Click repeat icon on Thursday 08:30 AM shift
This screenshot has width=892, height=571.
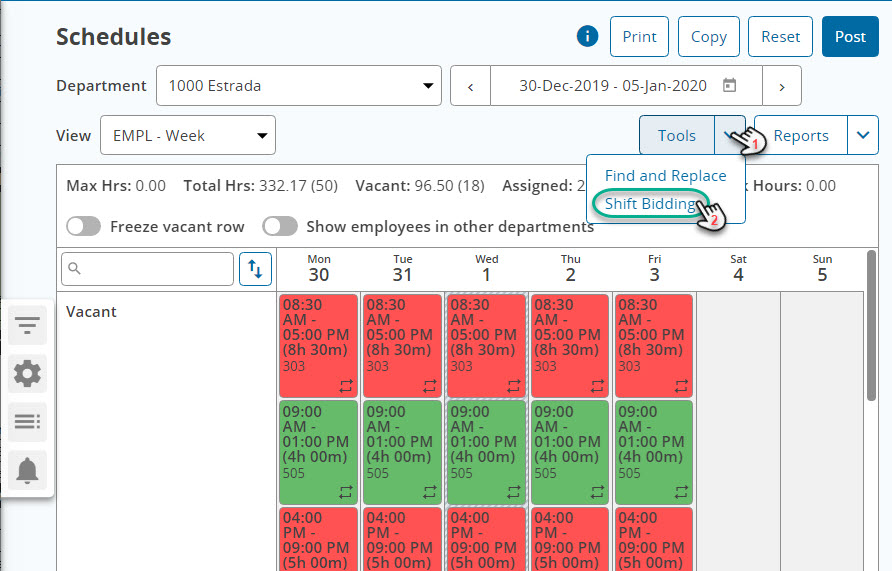click(597, 386)
